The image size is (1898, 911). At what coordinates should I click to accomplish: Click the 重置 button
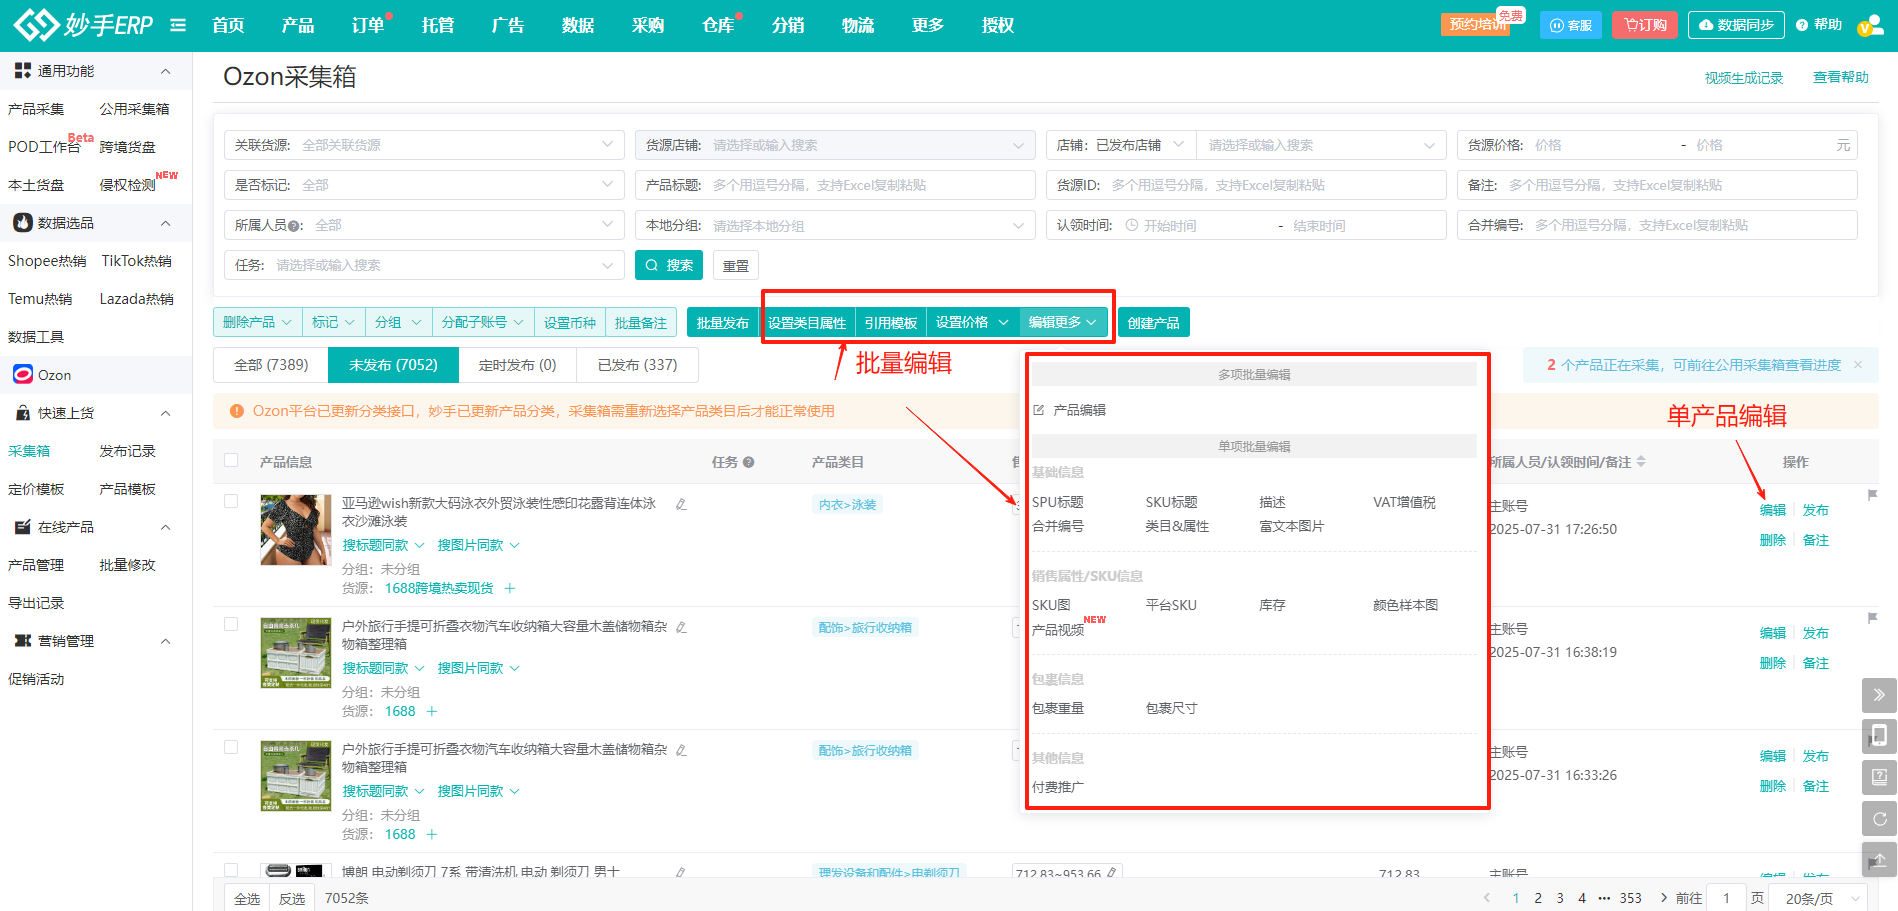coord(736,265)
